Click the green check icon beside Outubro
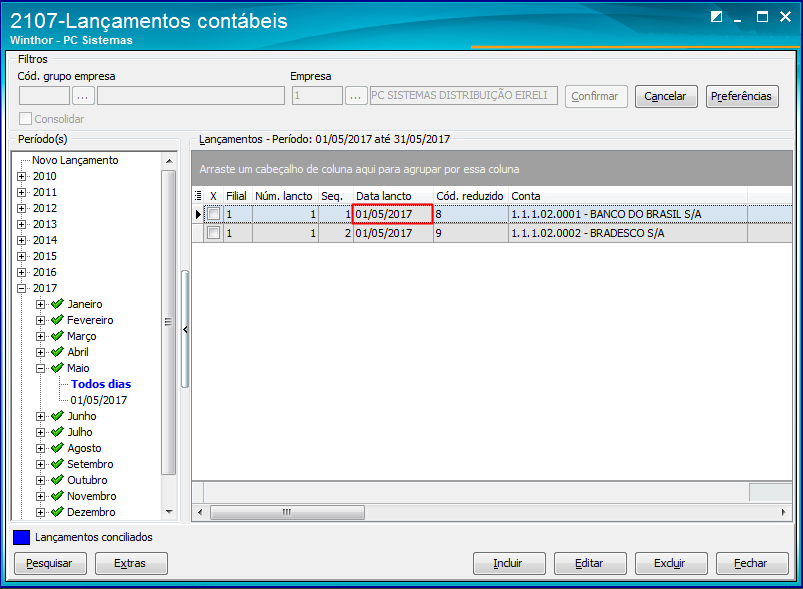The image size is (803, 589). tap(57, 480)
